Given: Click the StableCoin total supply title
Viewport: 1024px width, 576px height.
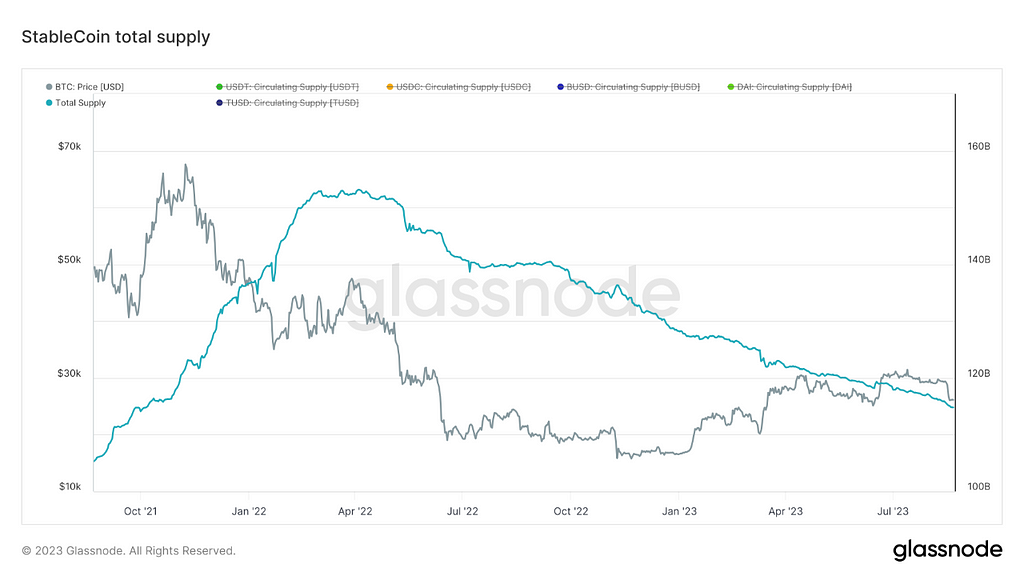Looking at the screenshot, I should 116,37.
